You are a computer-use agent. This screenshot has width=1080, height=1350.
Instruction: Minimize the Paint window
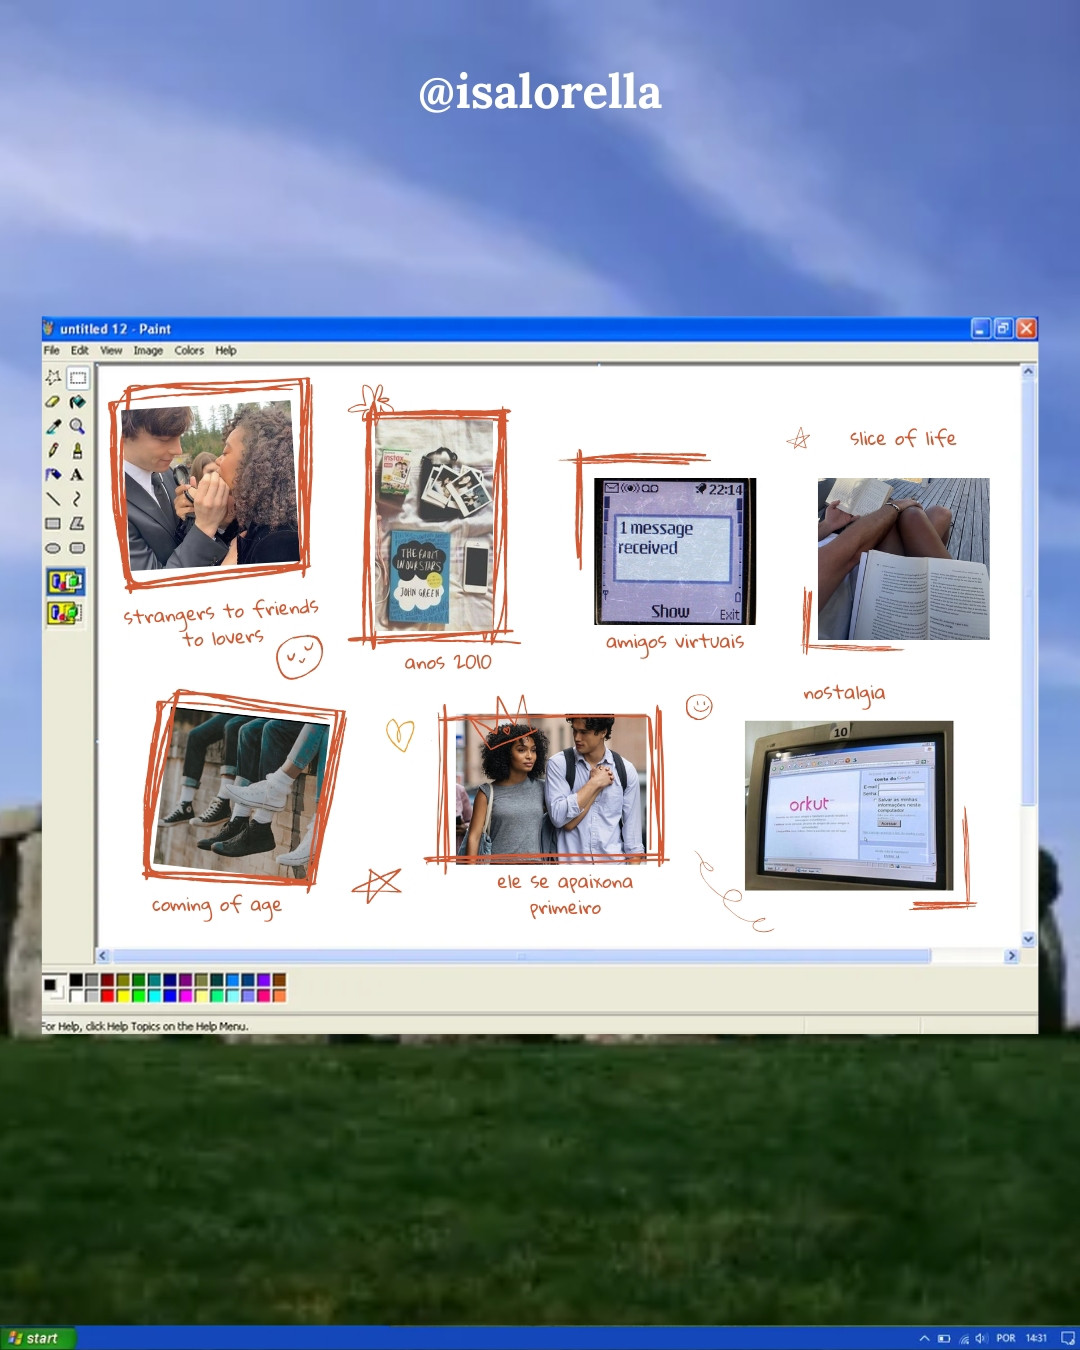(x=981, y=328)
